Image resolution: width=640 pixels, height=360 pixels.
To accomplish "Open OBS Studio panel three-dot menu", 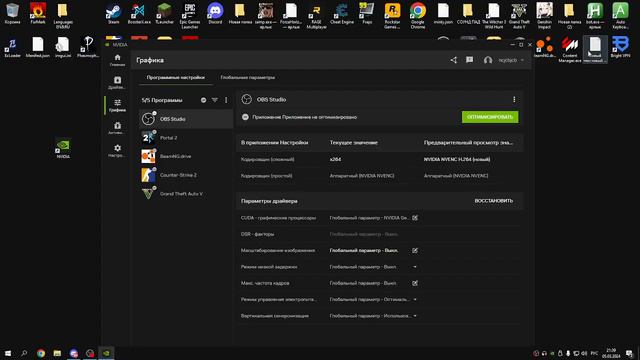I will coord(514,99).
